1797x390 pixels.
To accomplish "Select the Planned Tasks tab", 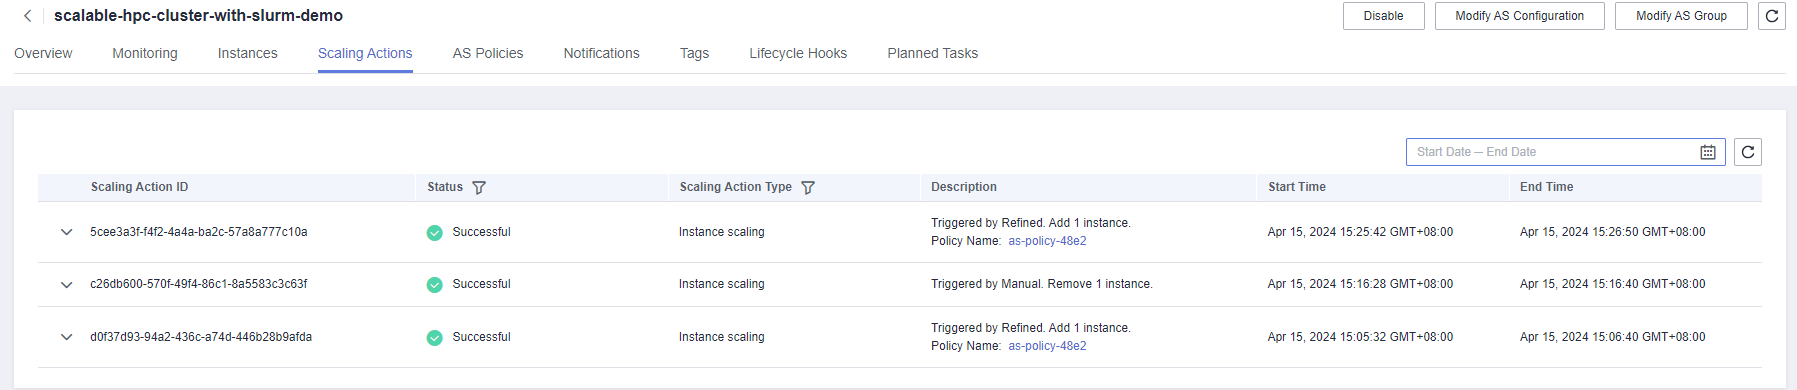I will point(933,53).
